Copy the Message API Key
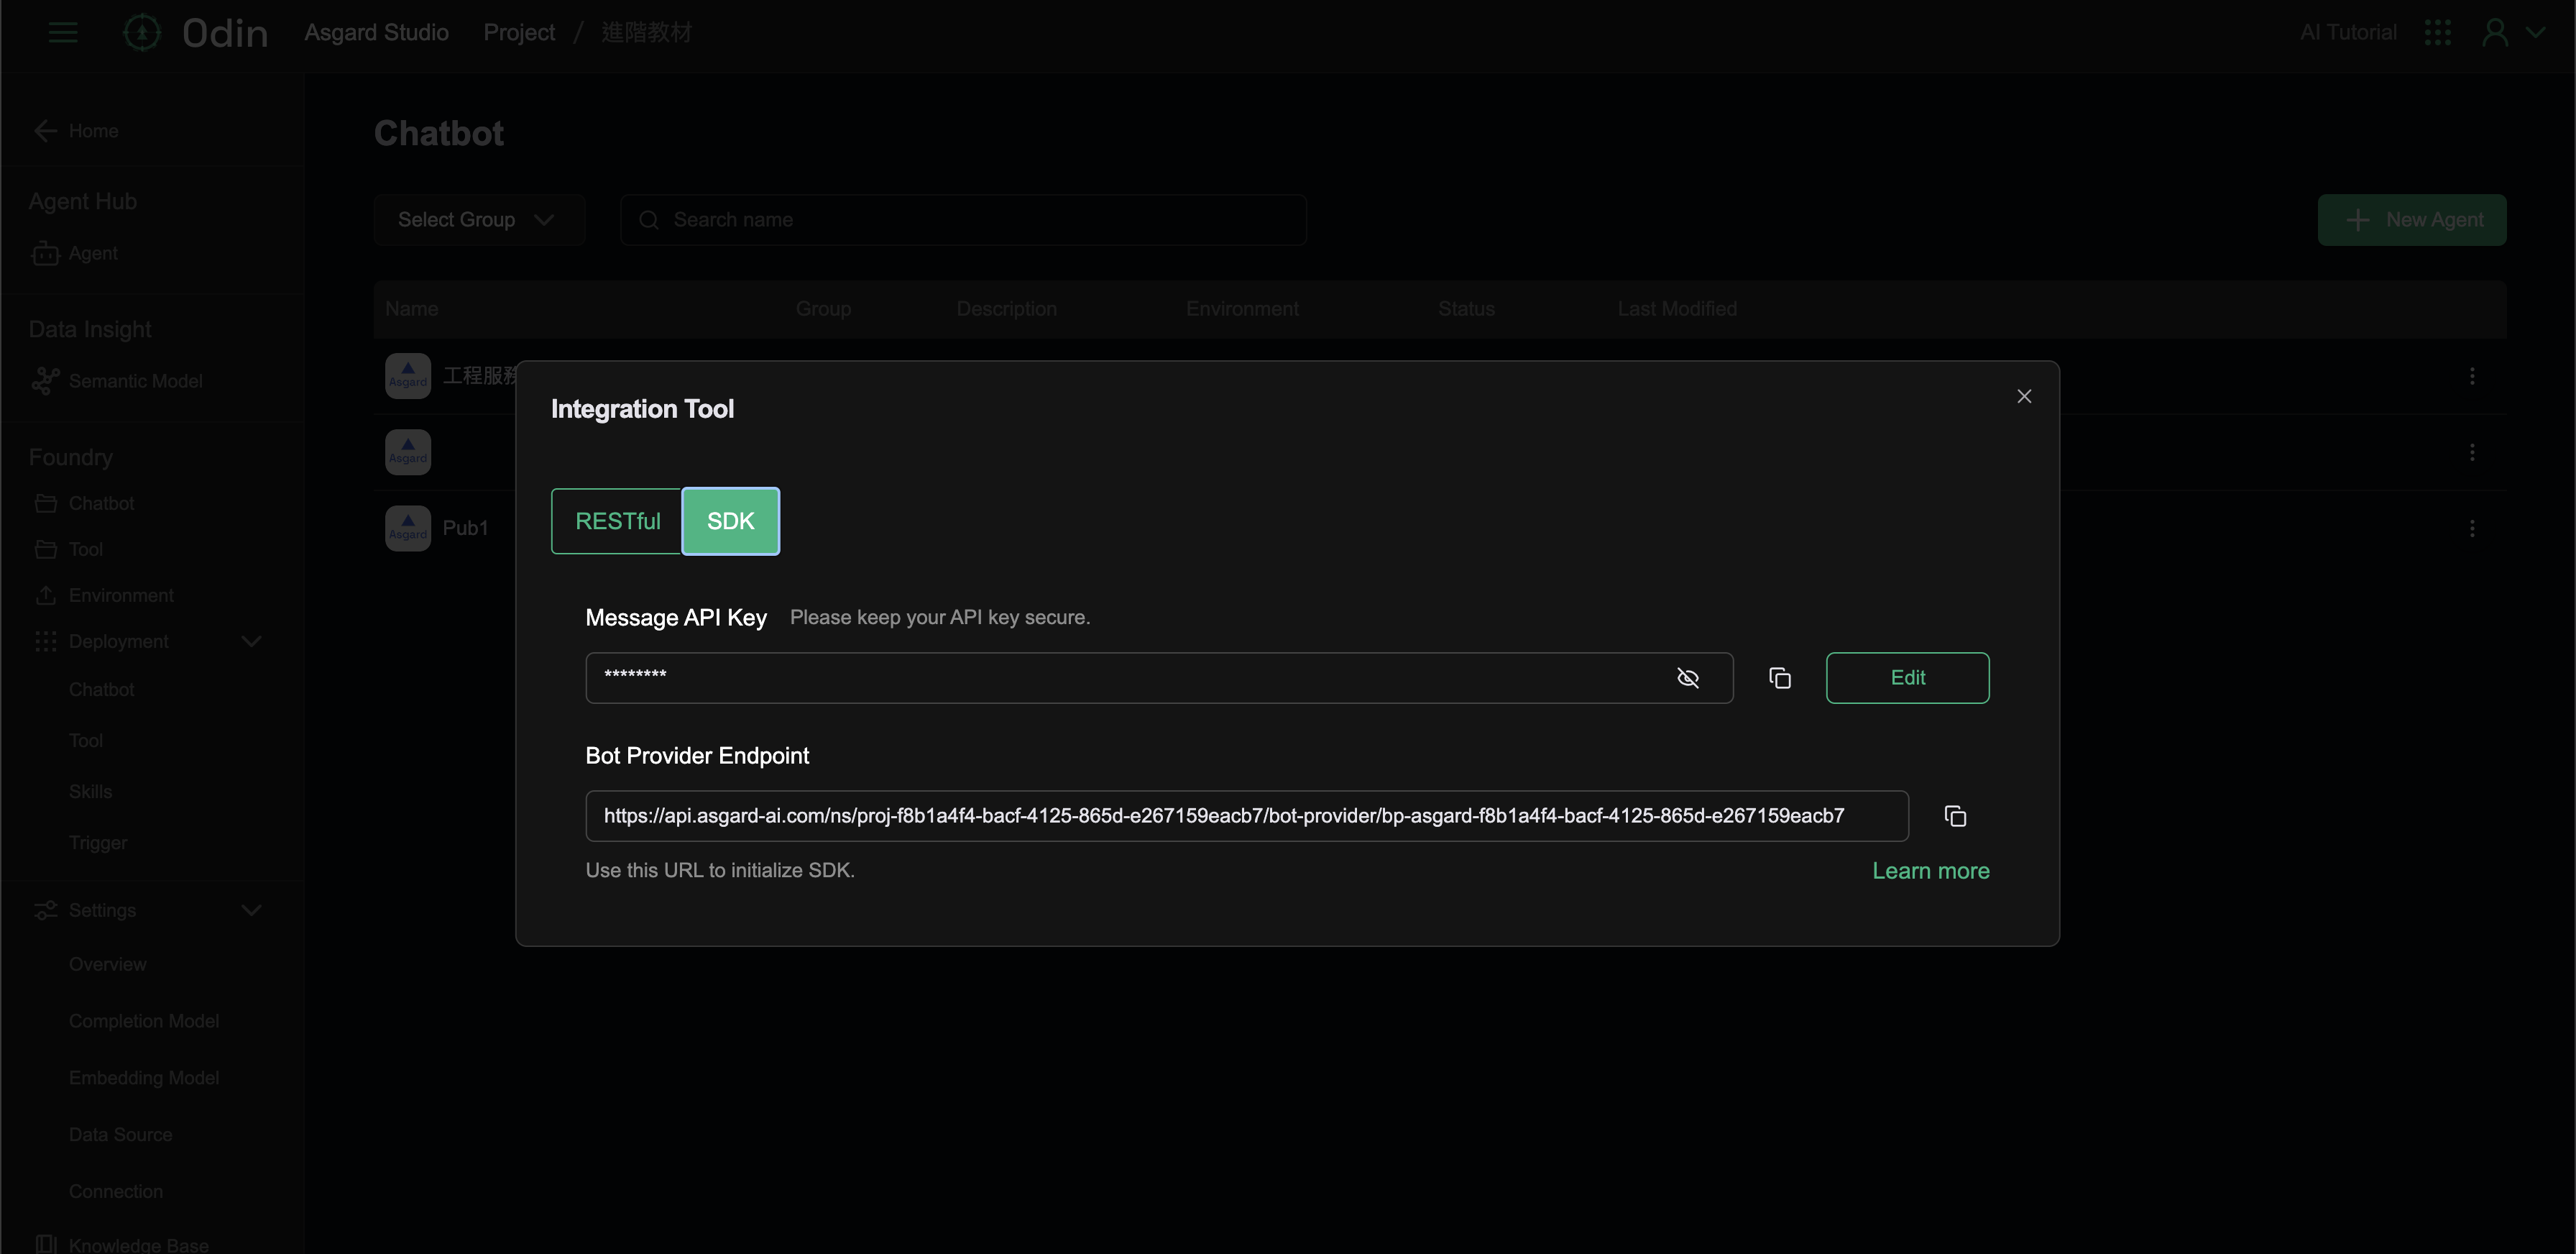 pyautogui.click(x=1779, y=678)
